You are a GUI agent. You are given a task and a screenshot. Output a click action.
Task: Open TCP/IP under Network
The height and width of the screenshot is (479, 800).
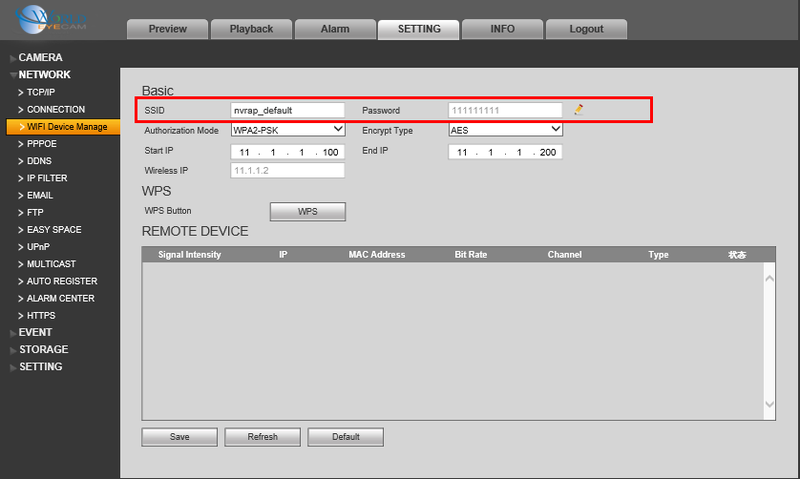tap(41, 92)
